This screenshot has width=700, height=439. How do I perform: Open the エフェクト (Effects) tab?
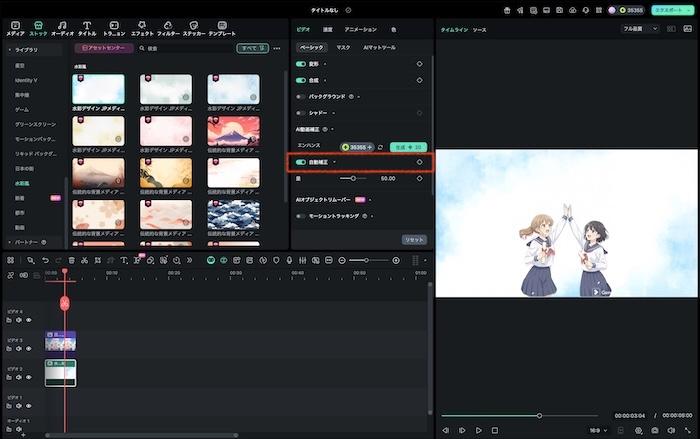coord(142,29)
